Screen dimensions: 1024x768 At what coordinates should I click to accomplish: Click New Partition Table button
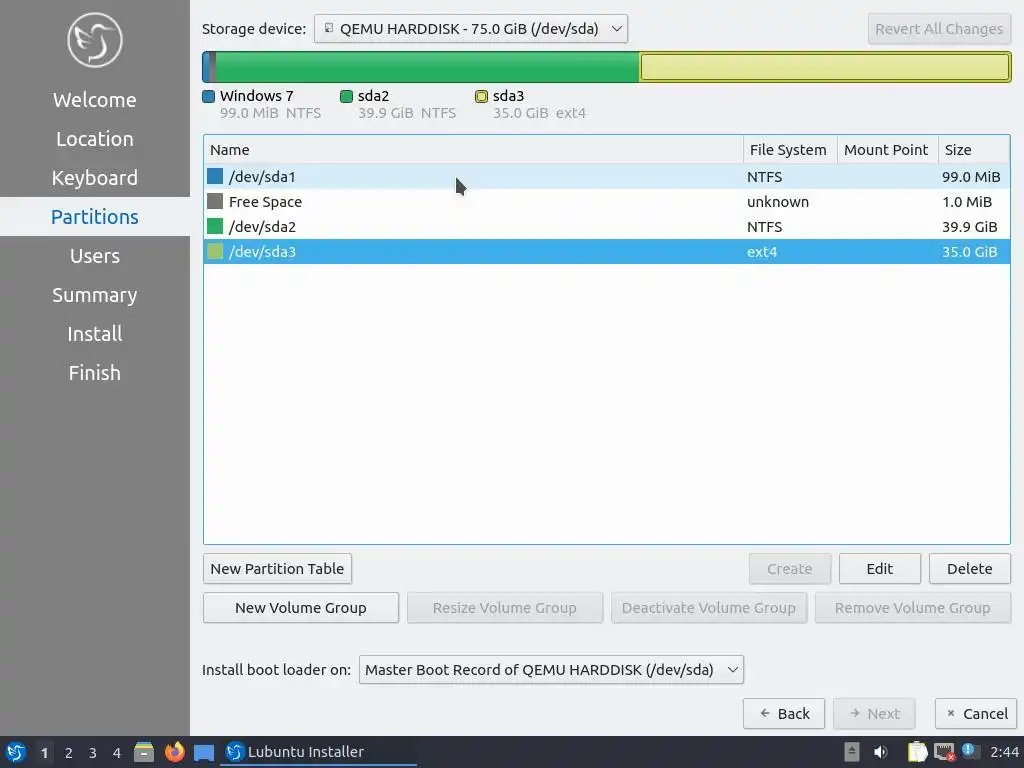pos(278,569)
